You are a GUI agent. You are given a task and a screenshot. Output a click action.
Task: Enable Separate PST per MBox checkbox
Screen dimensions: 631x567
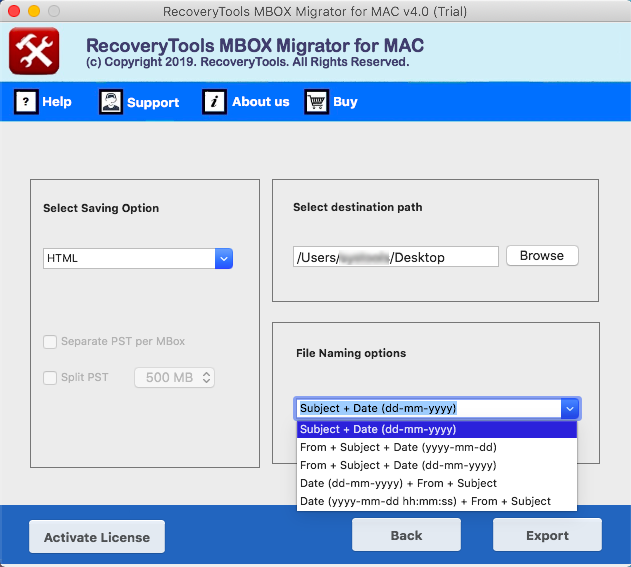pos(50,342)
